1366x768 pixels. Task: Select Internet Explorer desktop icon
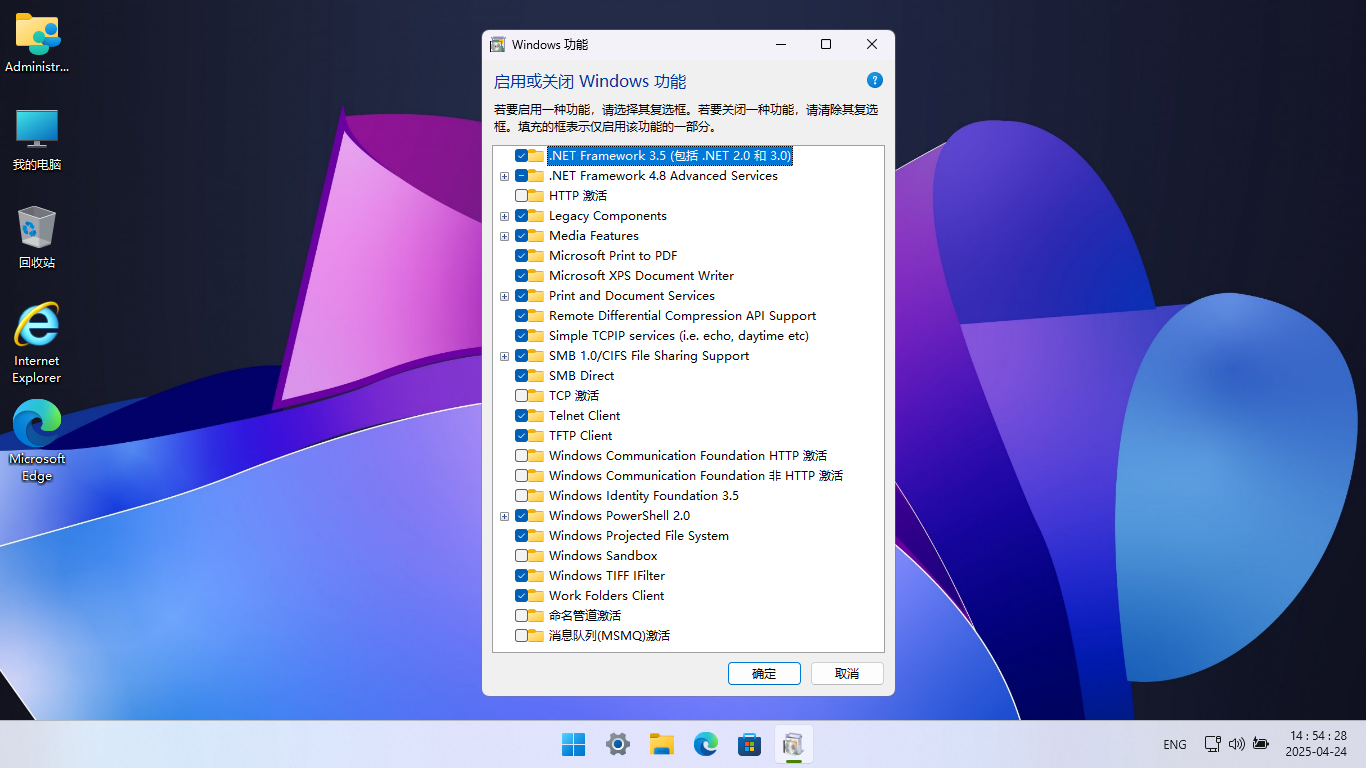tap(37, 343)
